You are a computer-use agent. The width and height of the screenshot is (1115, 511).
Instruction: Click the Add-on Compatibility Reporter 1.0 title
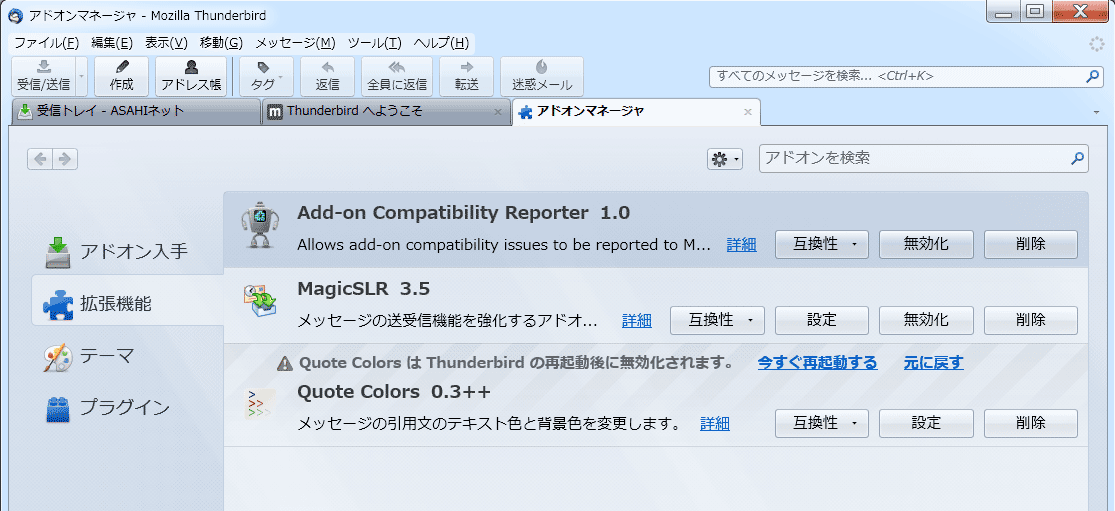coord(464,213)
